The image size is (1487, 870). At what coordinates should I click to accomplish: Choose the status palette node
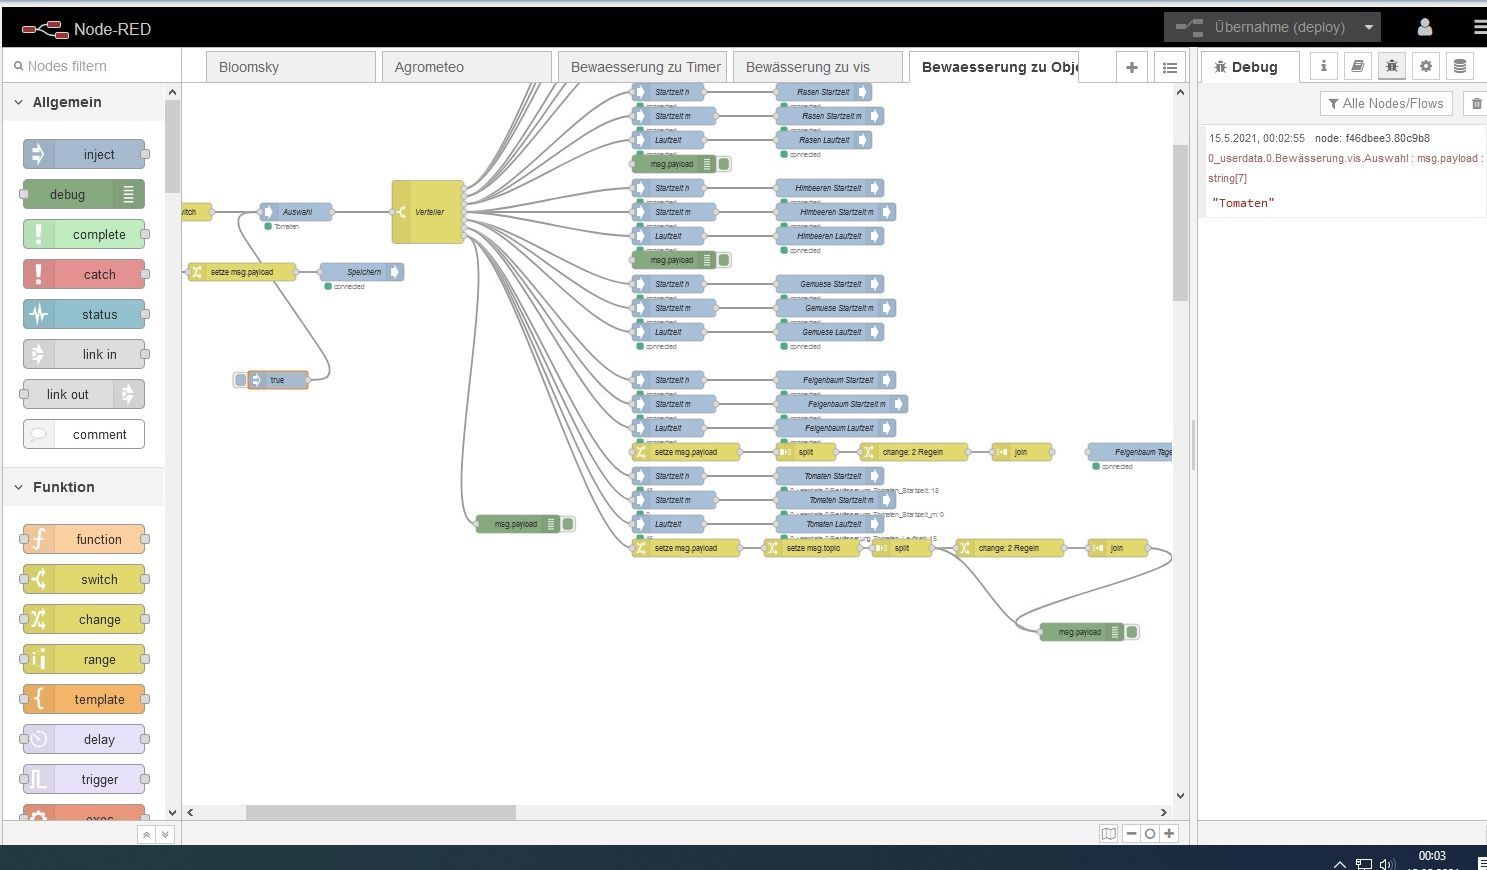[x=84, y=314]
